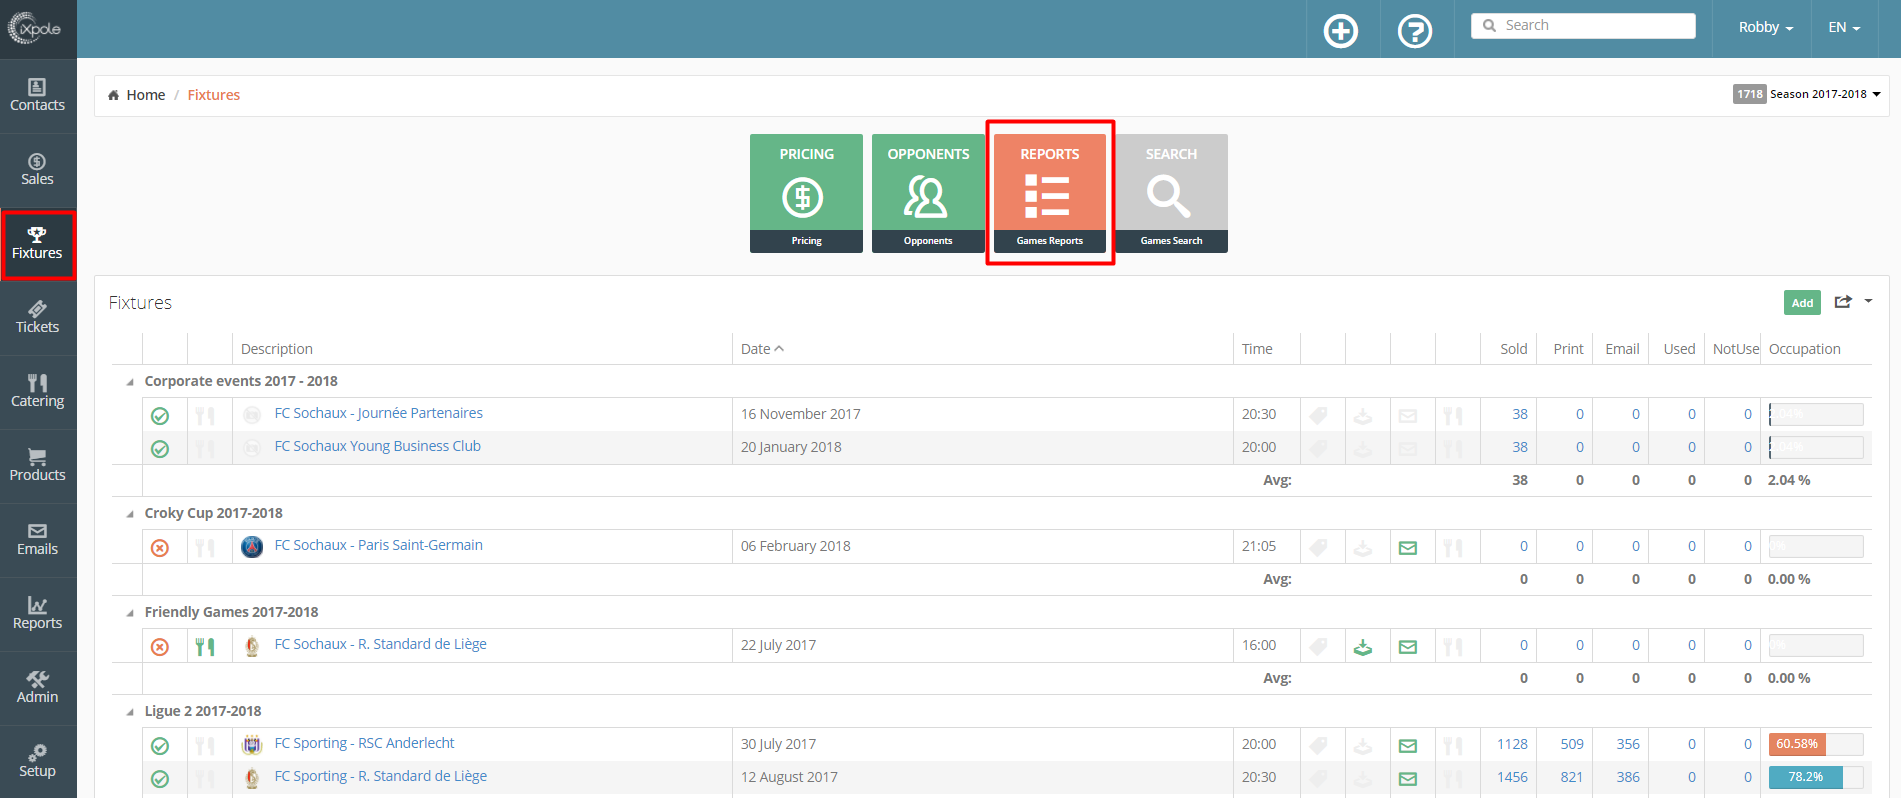The image size is (1901, 798).
Task: Click Email value 356 for Anderlecht
Action: [x=1628, y=744]
